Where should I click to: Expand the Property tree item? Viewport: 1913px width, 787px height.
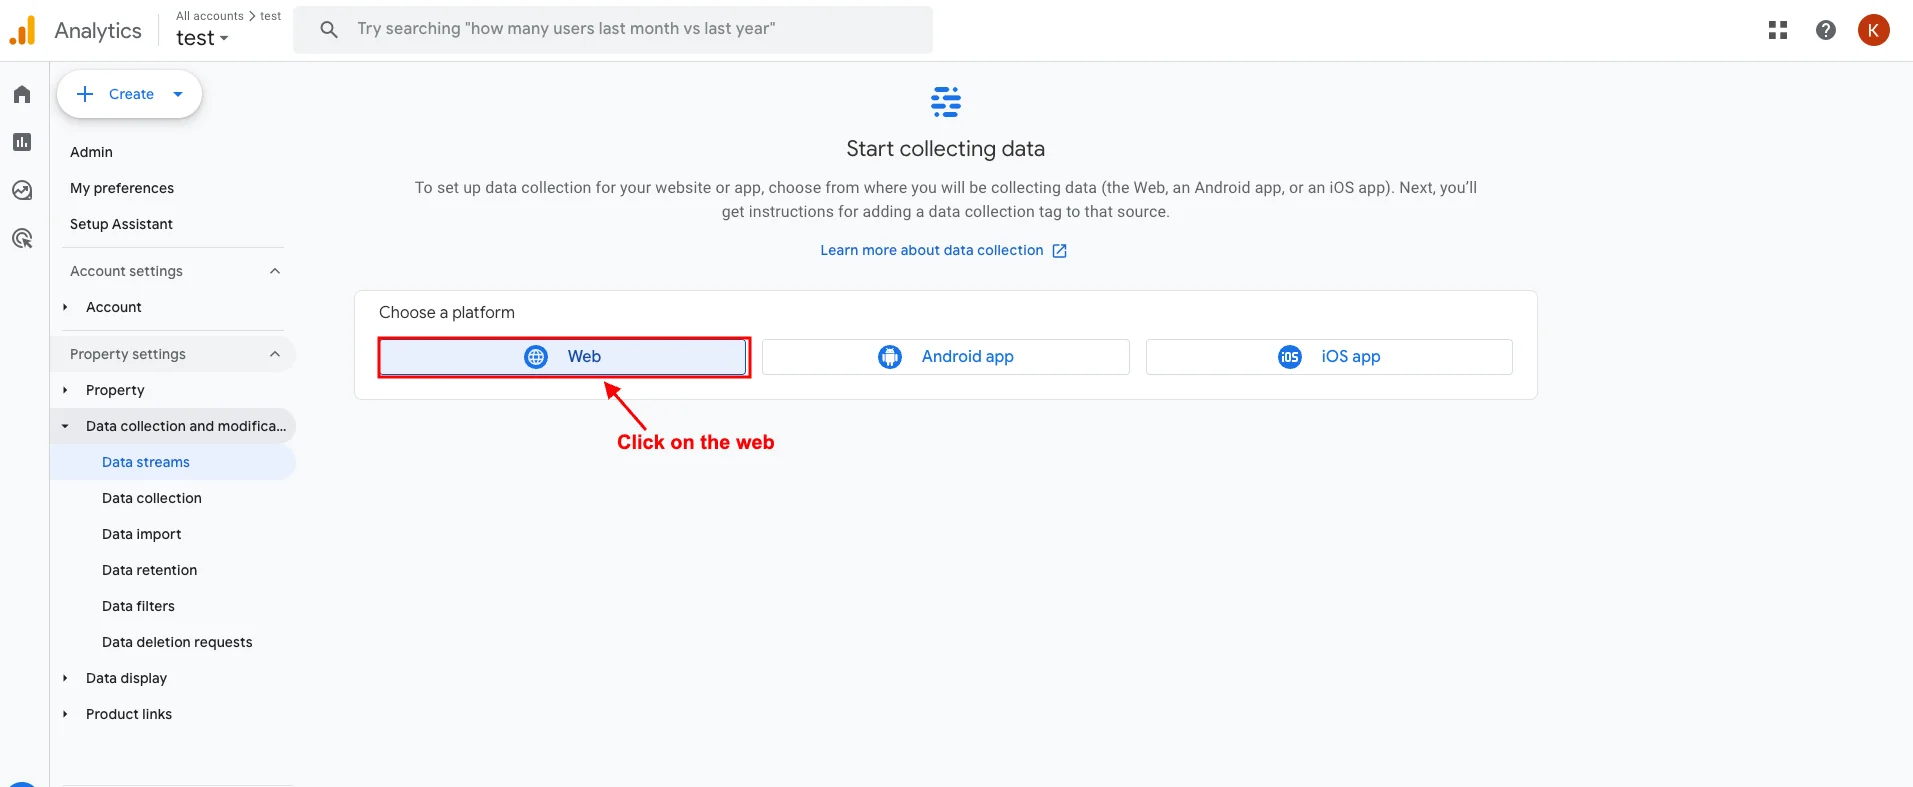pyautogui.click(x=65, y=390)
